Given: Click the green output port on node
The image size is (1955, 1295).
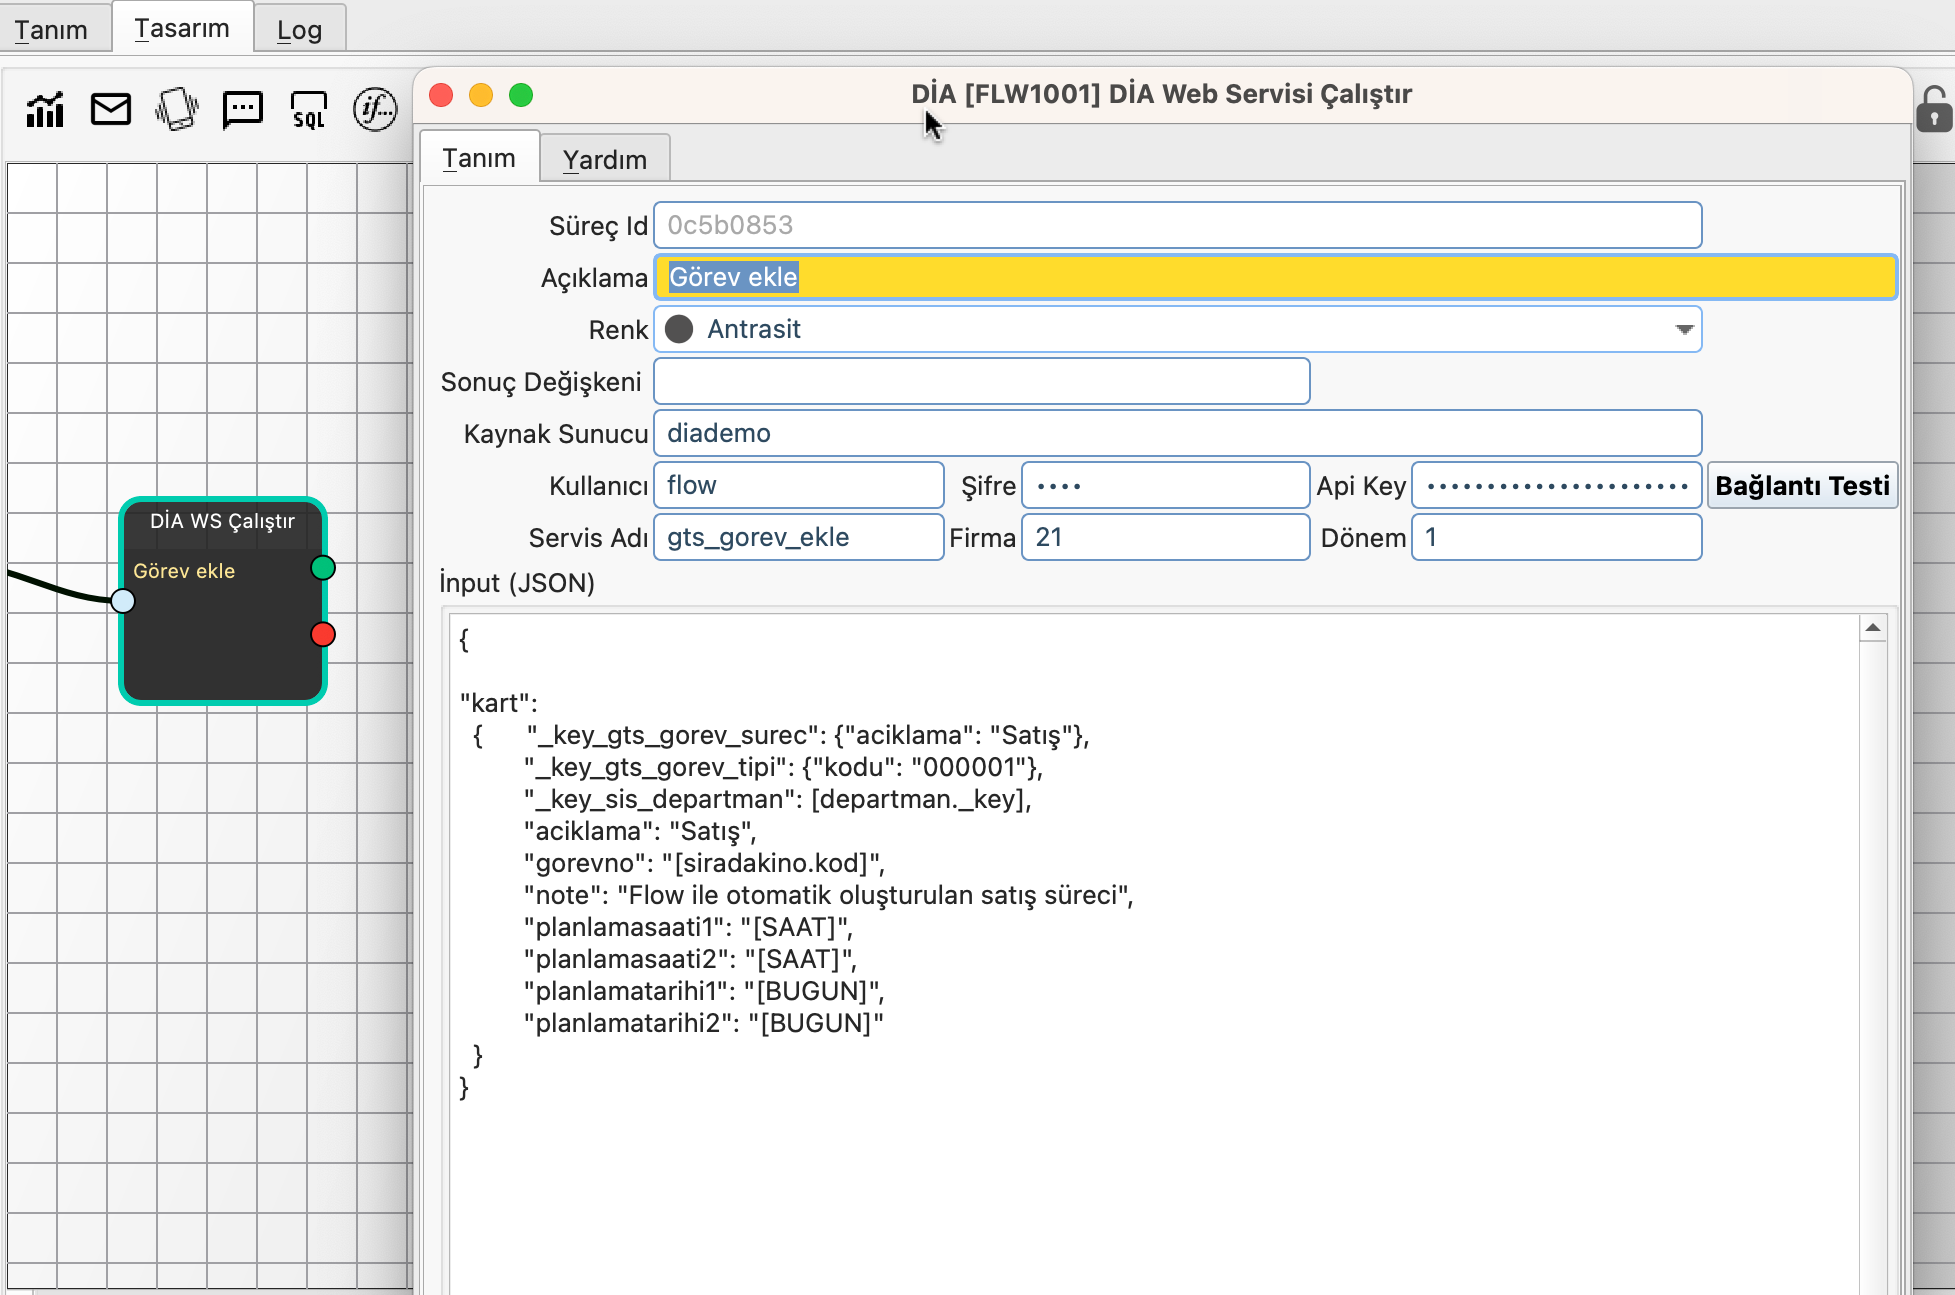Looking at the screenshot, I should [x=323, y=568].
